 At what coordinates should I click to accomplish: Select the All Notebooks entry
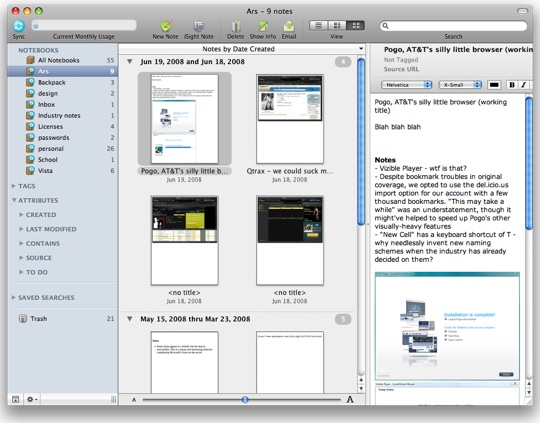(x=62, y=60)
